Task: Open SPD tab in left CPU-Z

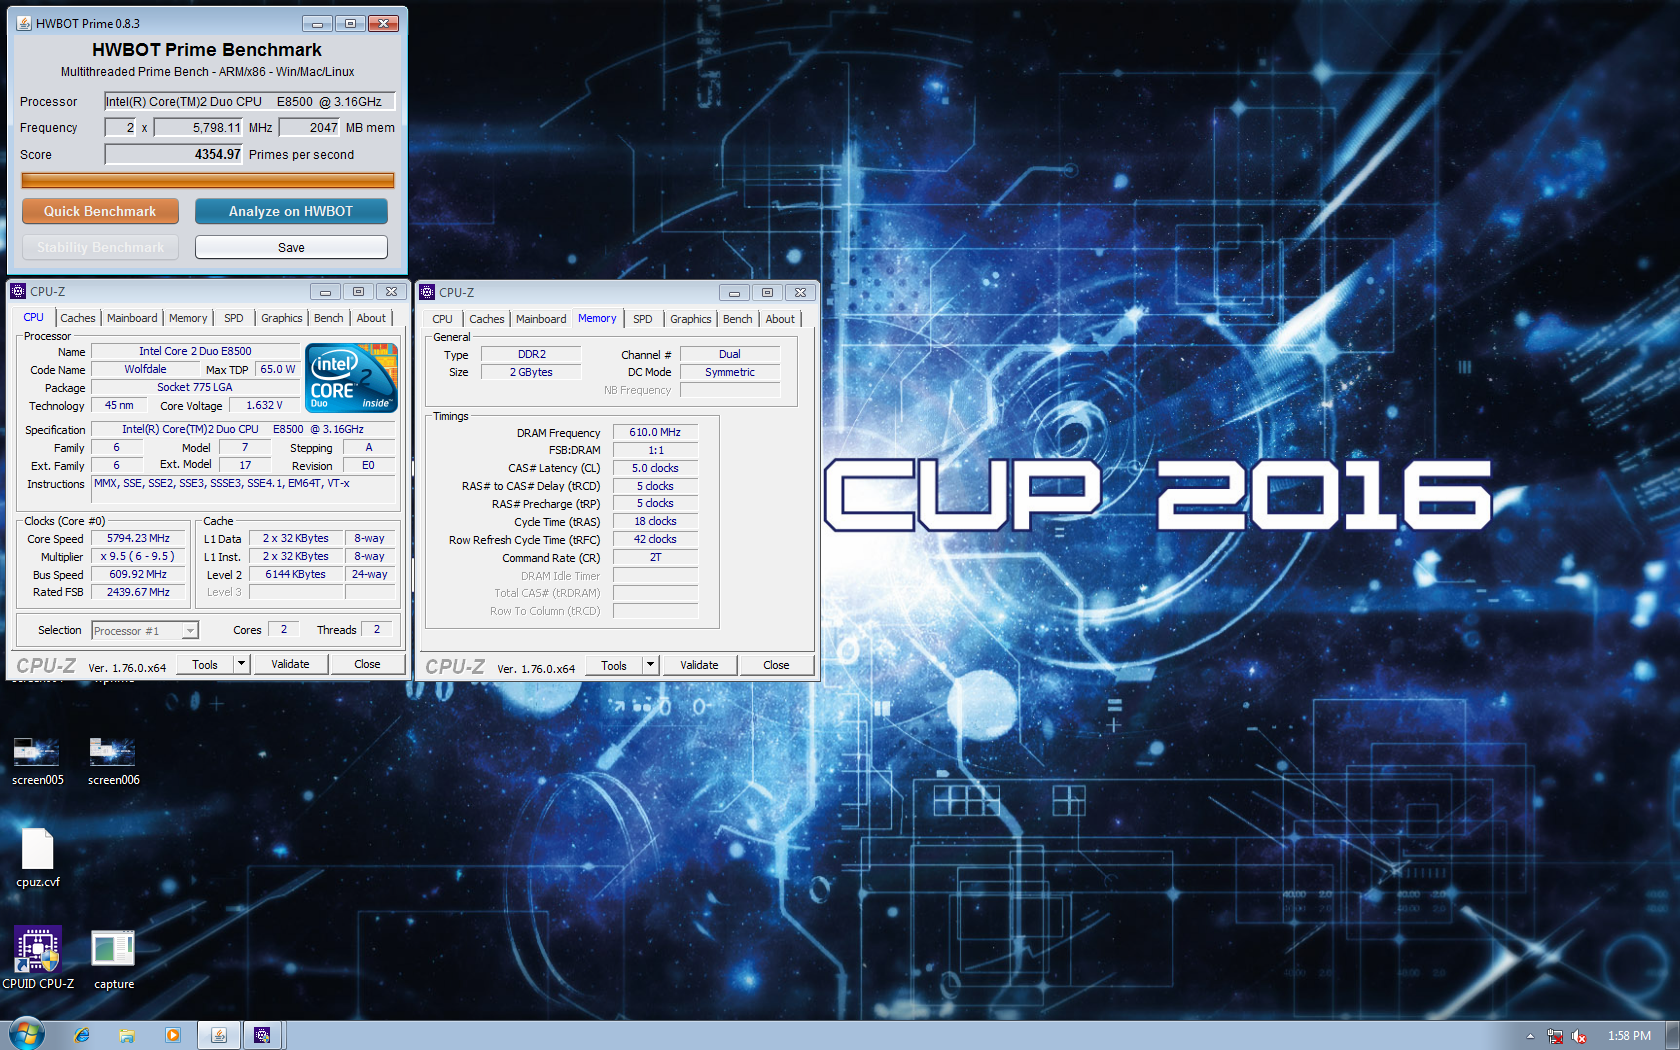Action: (234, 318)
